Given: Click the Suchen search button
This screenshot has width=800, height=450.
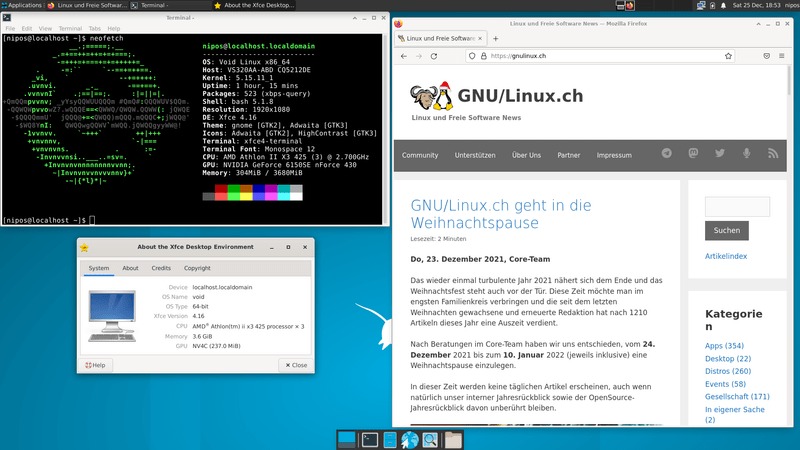Looking at the screenshot, I should tap(727, 231).
